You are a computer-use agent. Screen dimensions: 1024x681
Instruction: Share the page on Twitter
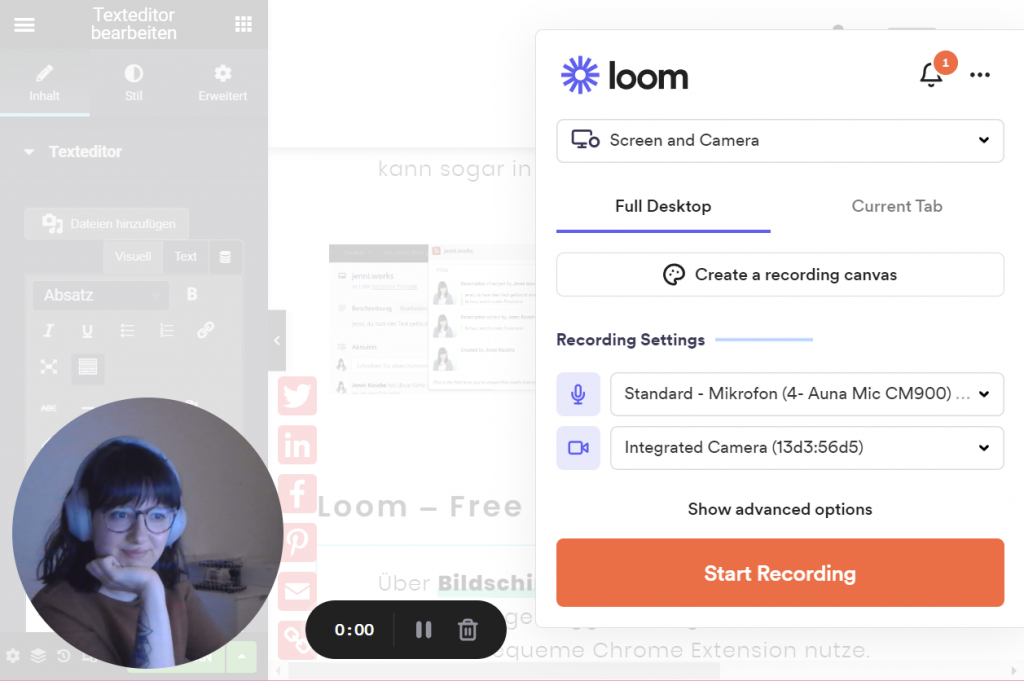pos(296,396)
